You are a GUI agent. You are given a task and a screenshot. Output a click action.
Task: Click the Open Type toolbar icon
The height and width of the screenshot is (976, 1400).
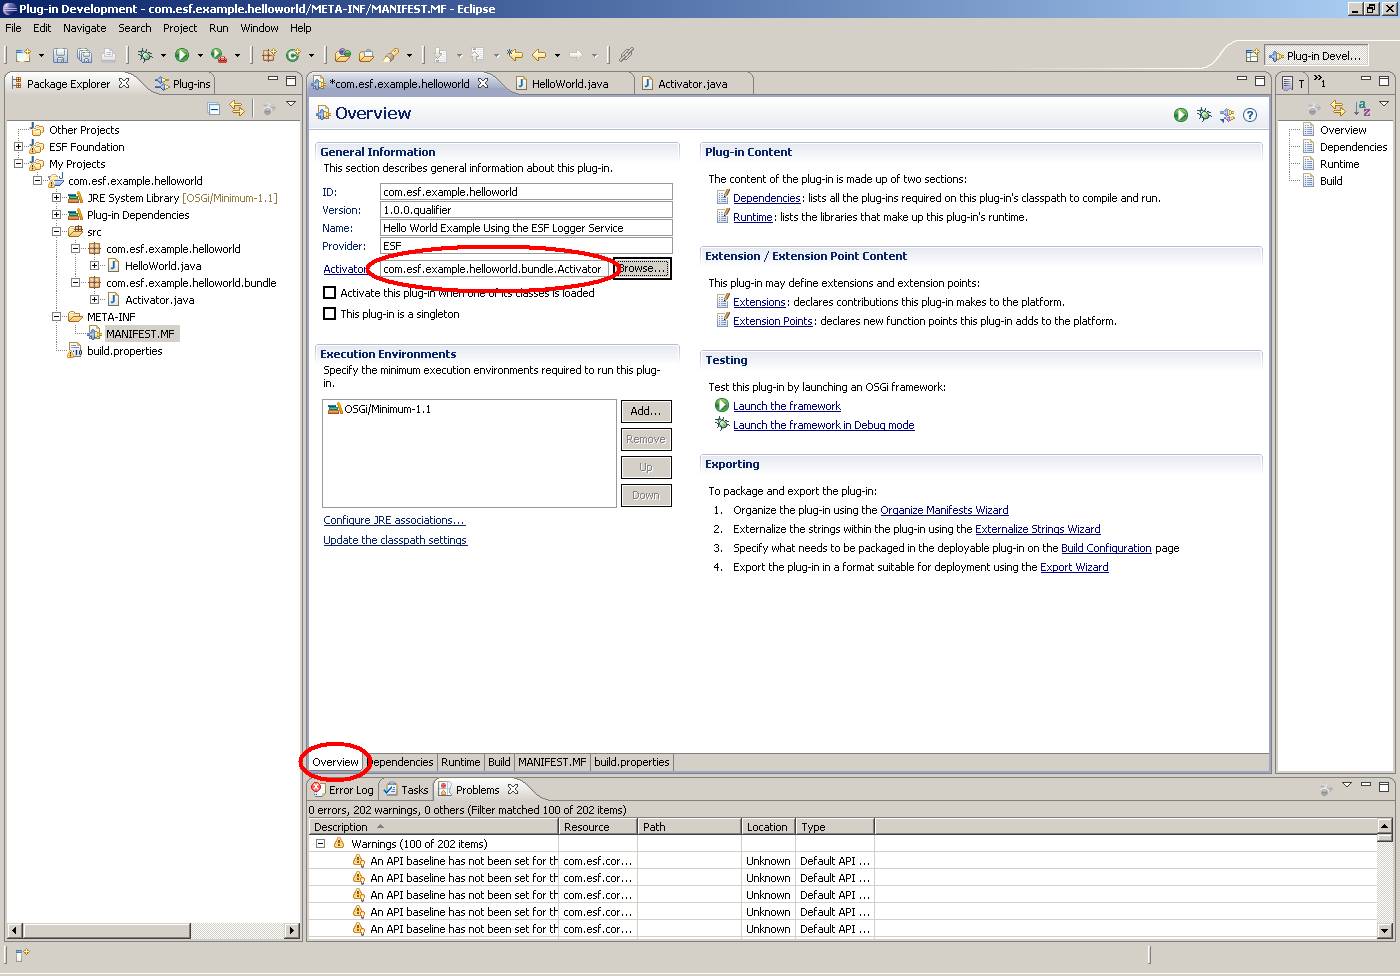[x=342, y=55]
